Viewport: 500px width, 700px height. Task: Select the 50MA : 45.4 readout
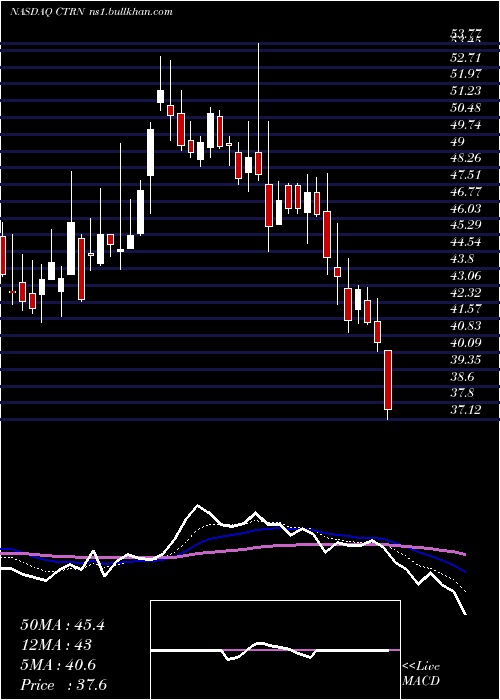[62, 625]
